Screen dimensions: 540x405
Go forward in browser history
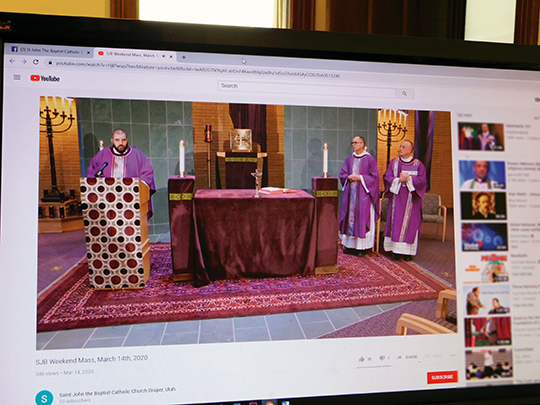click(24, 61)
